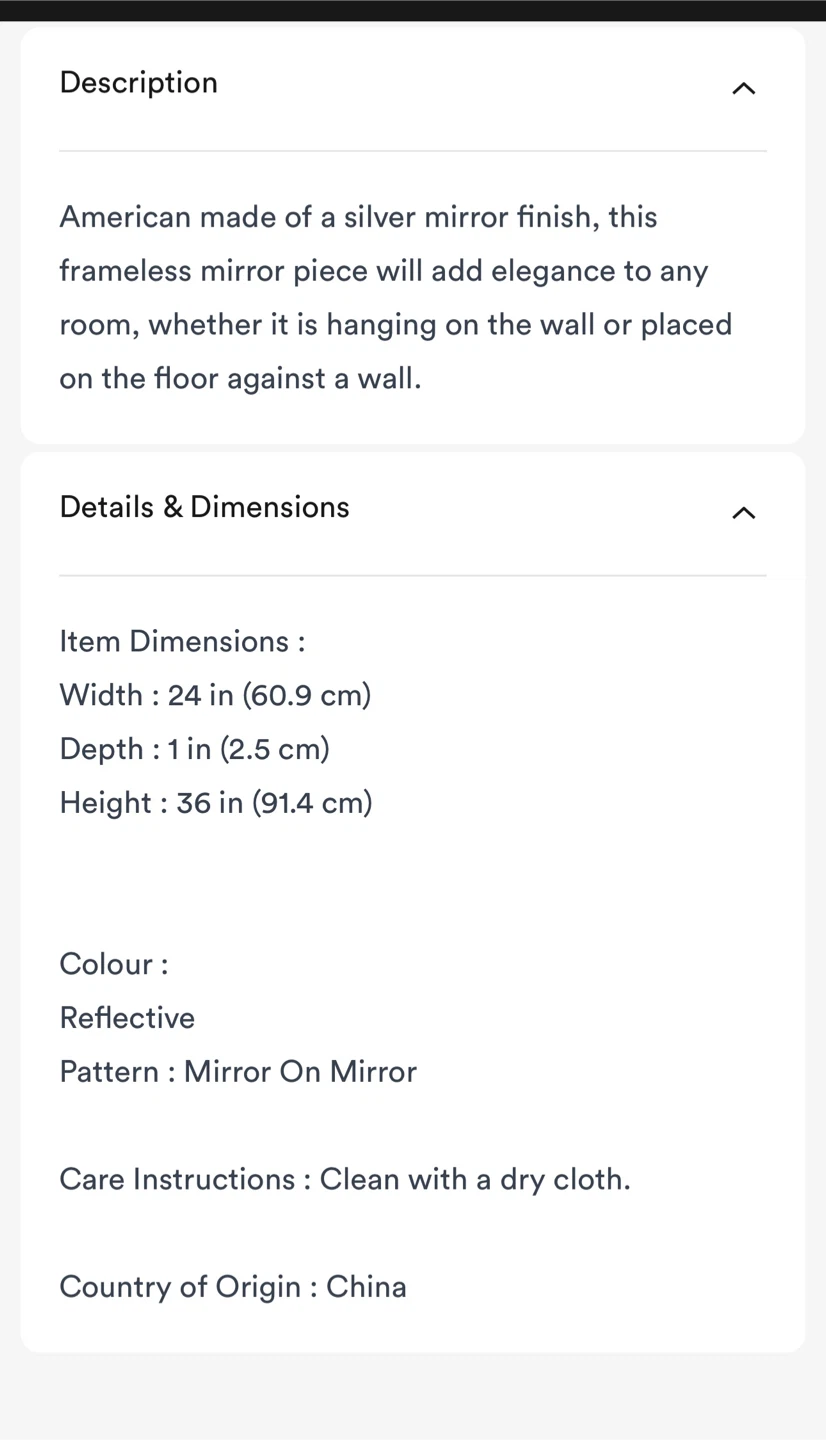Click the line starting "room, whether it is hanging"
The height and width of the screenshot is (1440, 826).
point(396,325)
